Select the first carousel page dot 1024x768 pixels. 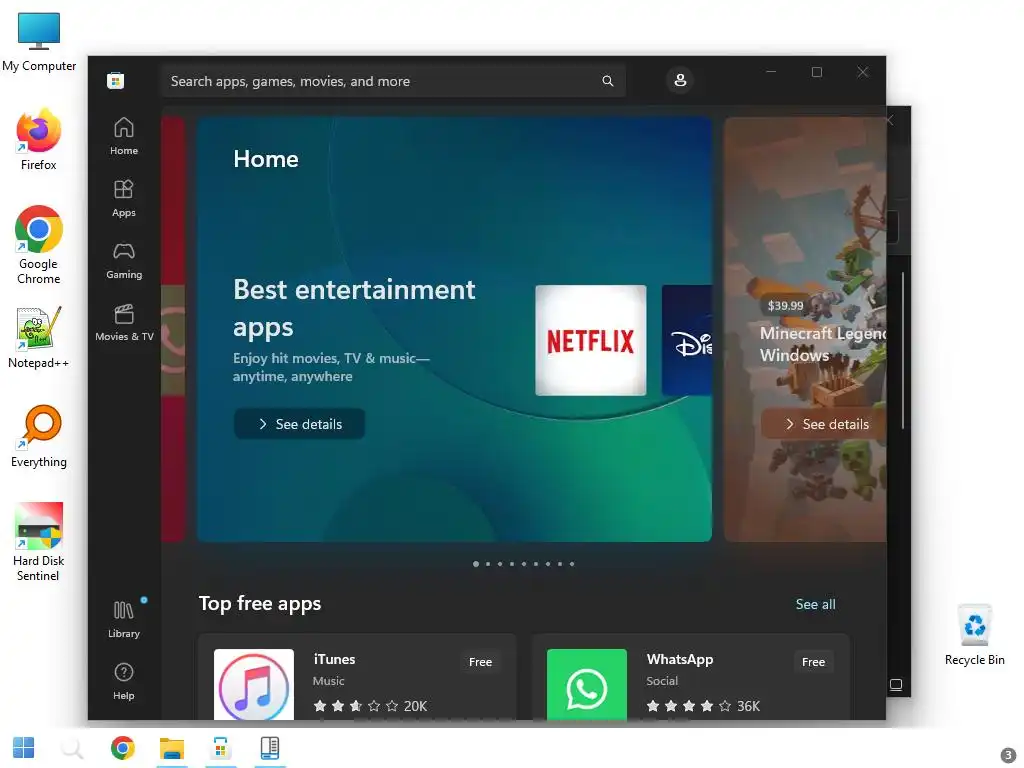click(476, 564)
